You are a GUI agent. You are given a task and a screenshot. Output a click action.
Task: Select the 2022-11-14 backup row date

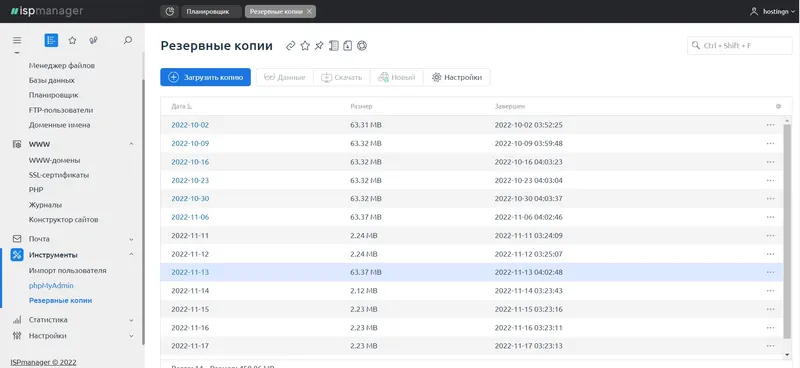190,290
